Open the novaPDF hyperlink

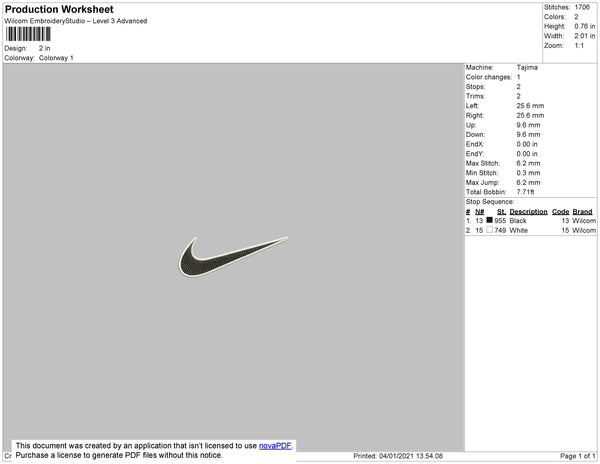275,446
